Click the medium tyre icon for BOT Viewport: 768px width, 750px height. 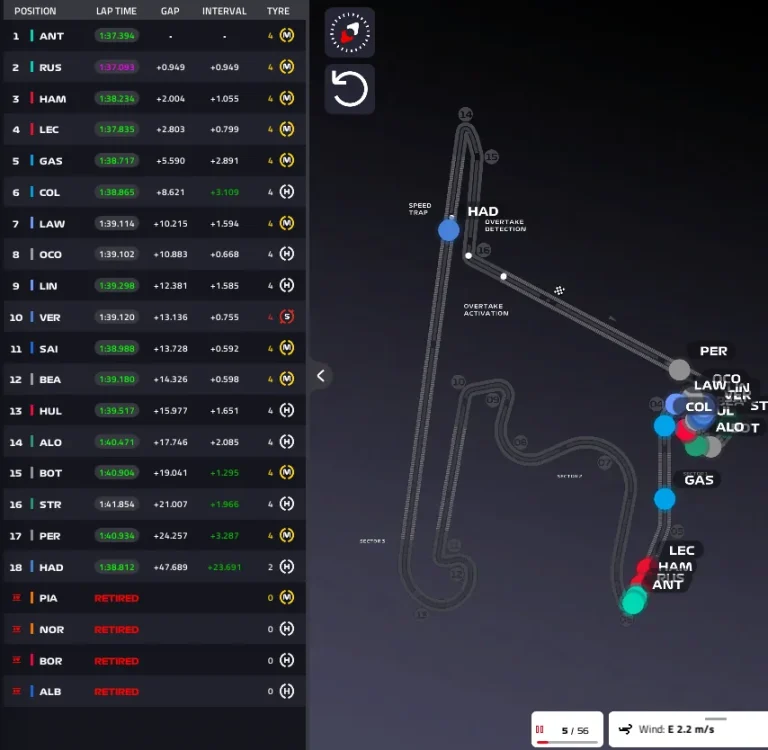coord(287,472)
